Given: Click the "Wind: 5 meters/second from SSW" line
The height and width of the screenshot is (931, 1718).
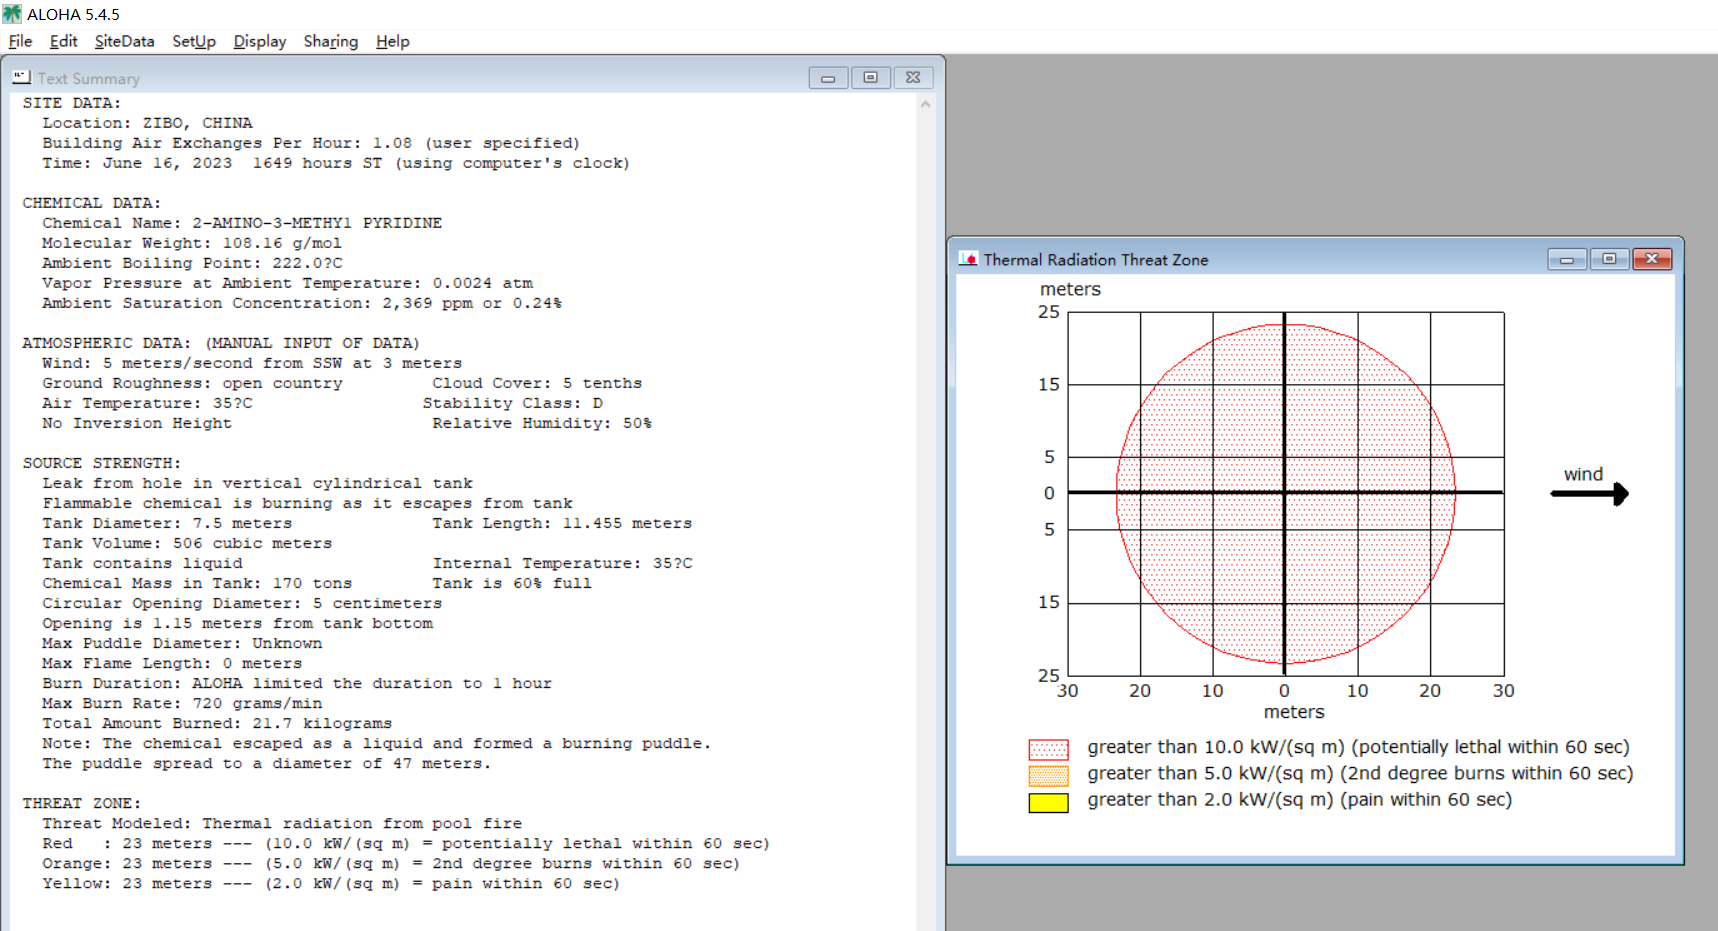Looking at the screenshot, I should click(x=252, y=363).
